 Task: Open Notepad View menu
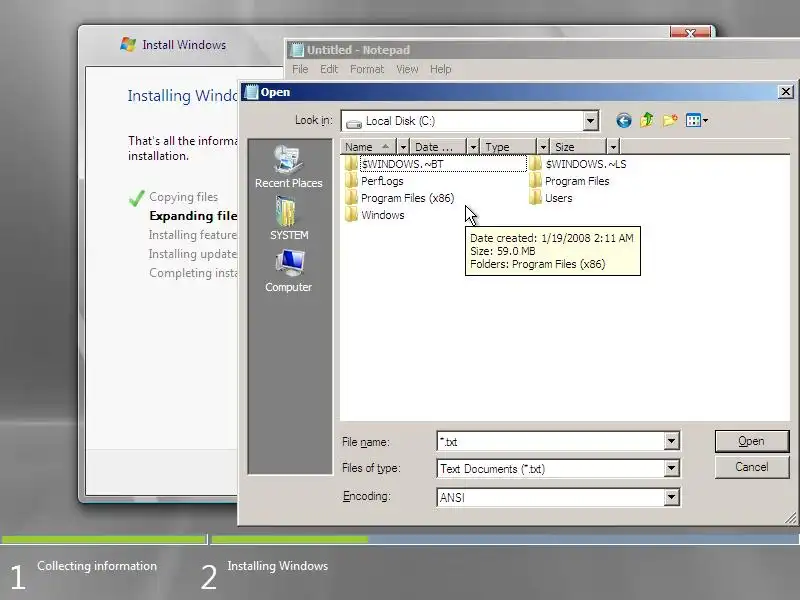[407, 69]
